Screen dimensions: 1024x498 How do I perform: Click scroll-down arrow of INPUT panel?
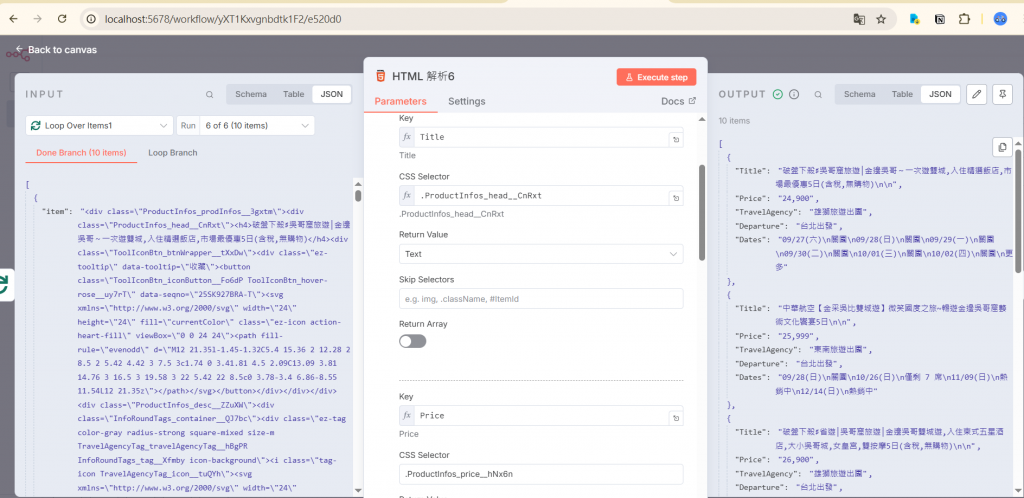click(358, 490)
